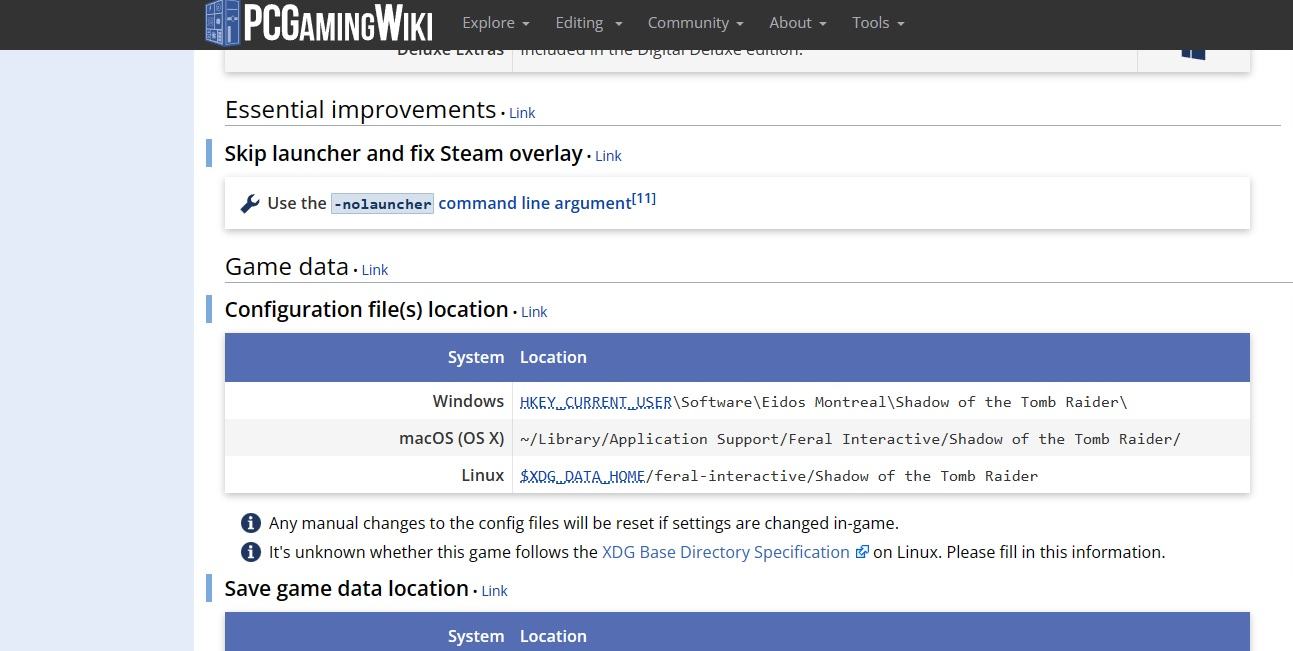Click the Windows row label in configuration table
Screen dimensions: 1293x651
tap(468, 401)
